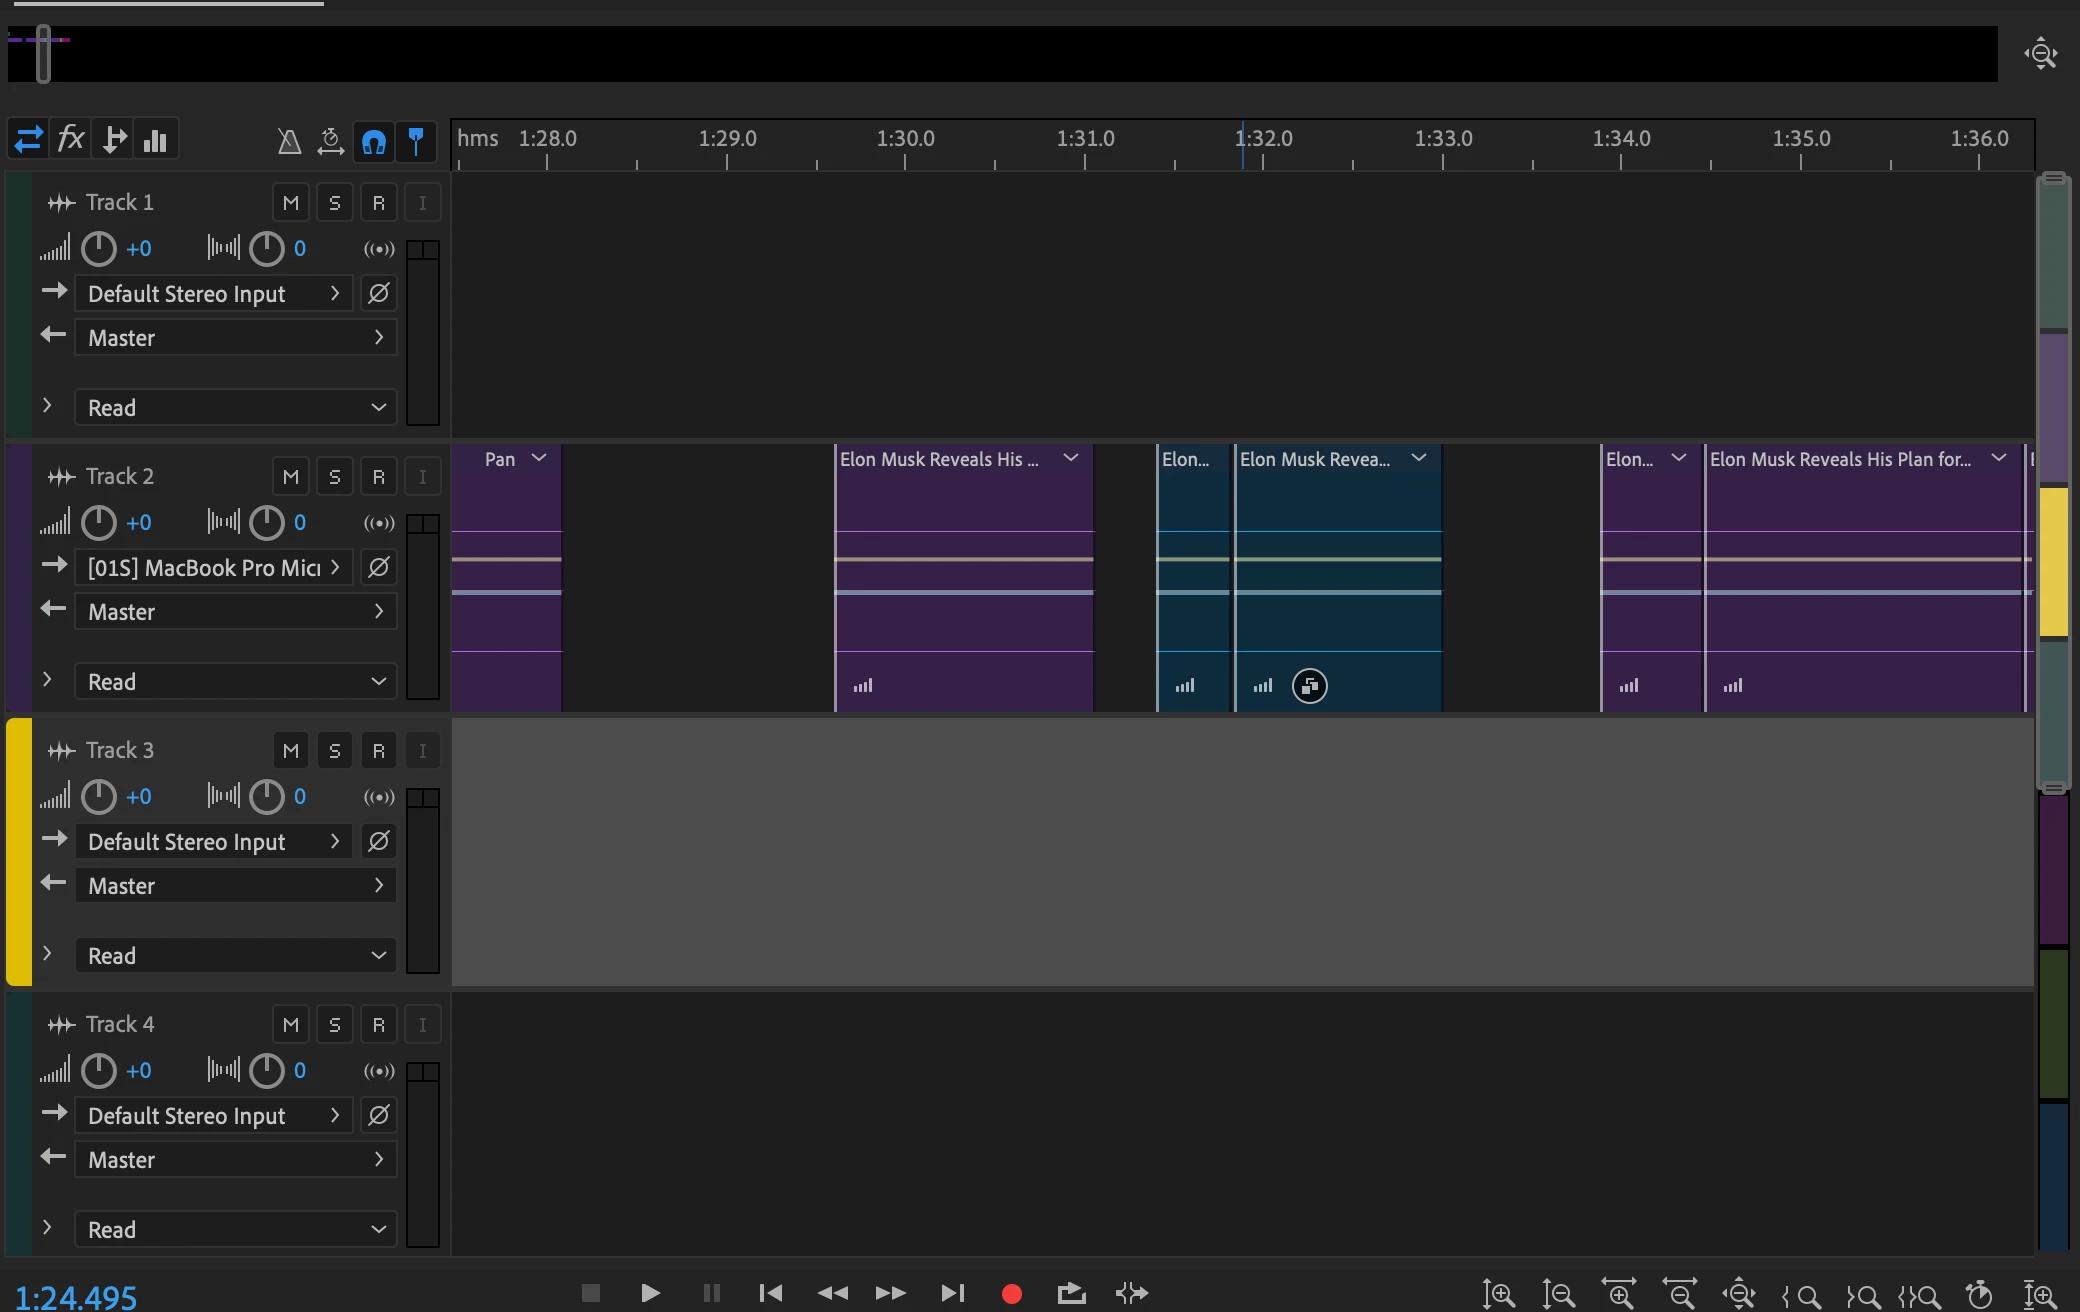Open Track 2 MacBook Pro Microphone input menu
The image size is (2080, 1312).
214,568
